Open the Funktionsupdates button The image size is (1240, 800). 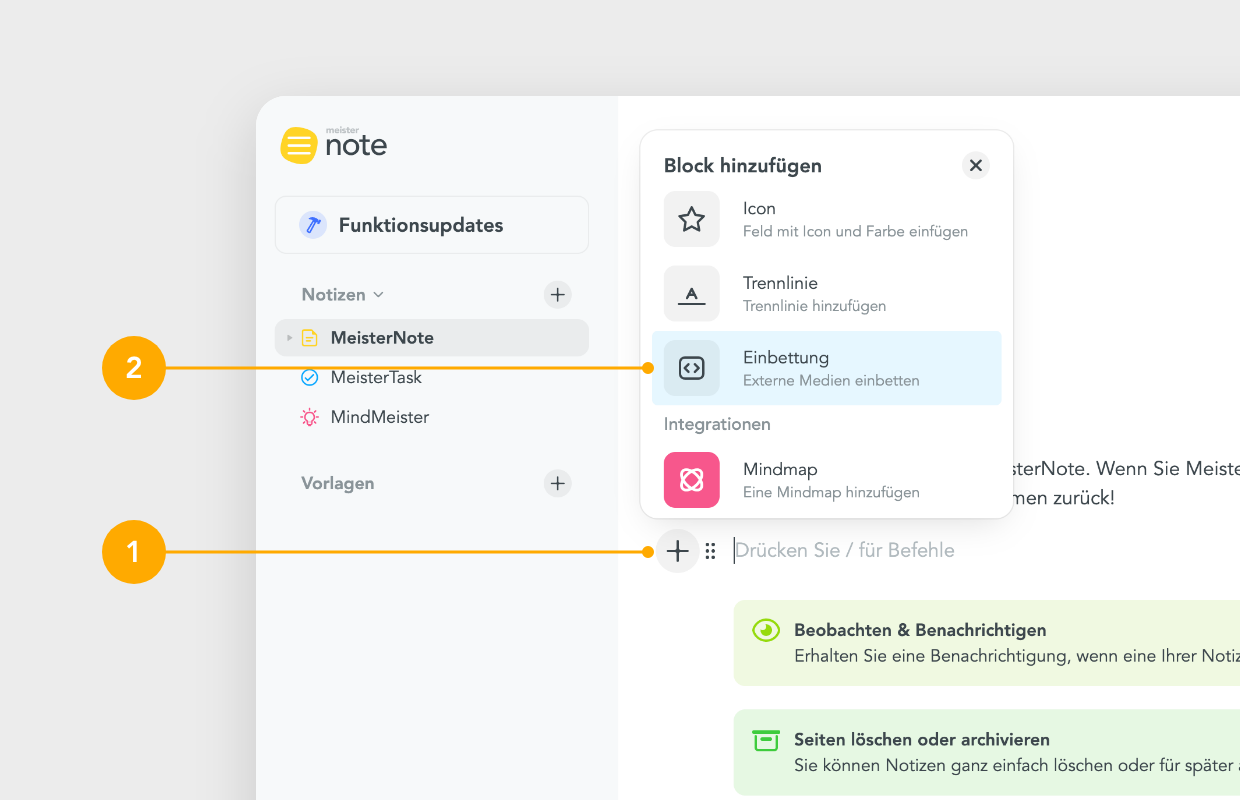[x=432, y=225]
